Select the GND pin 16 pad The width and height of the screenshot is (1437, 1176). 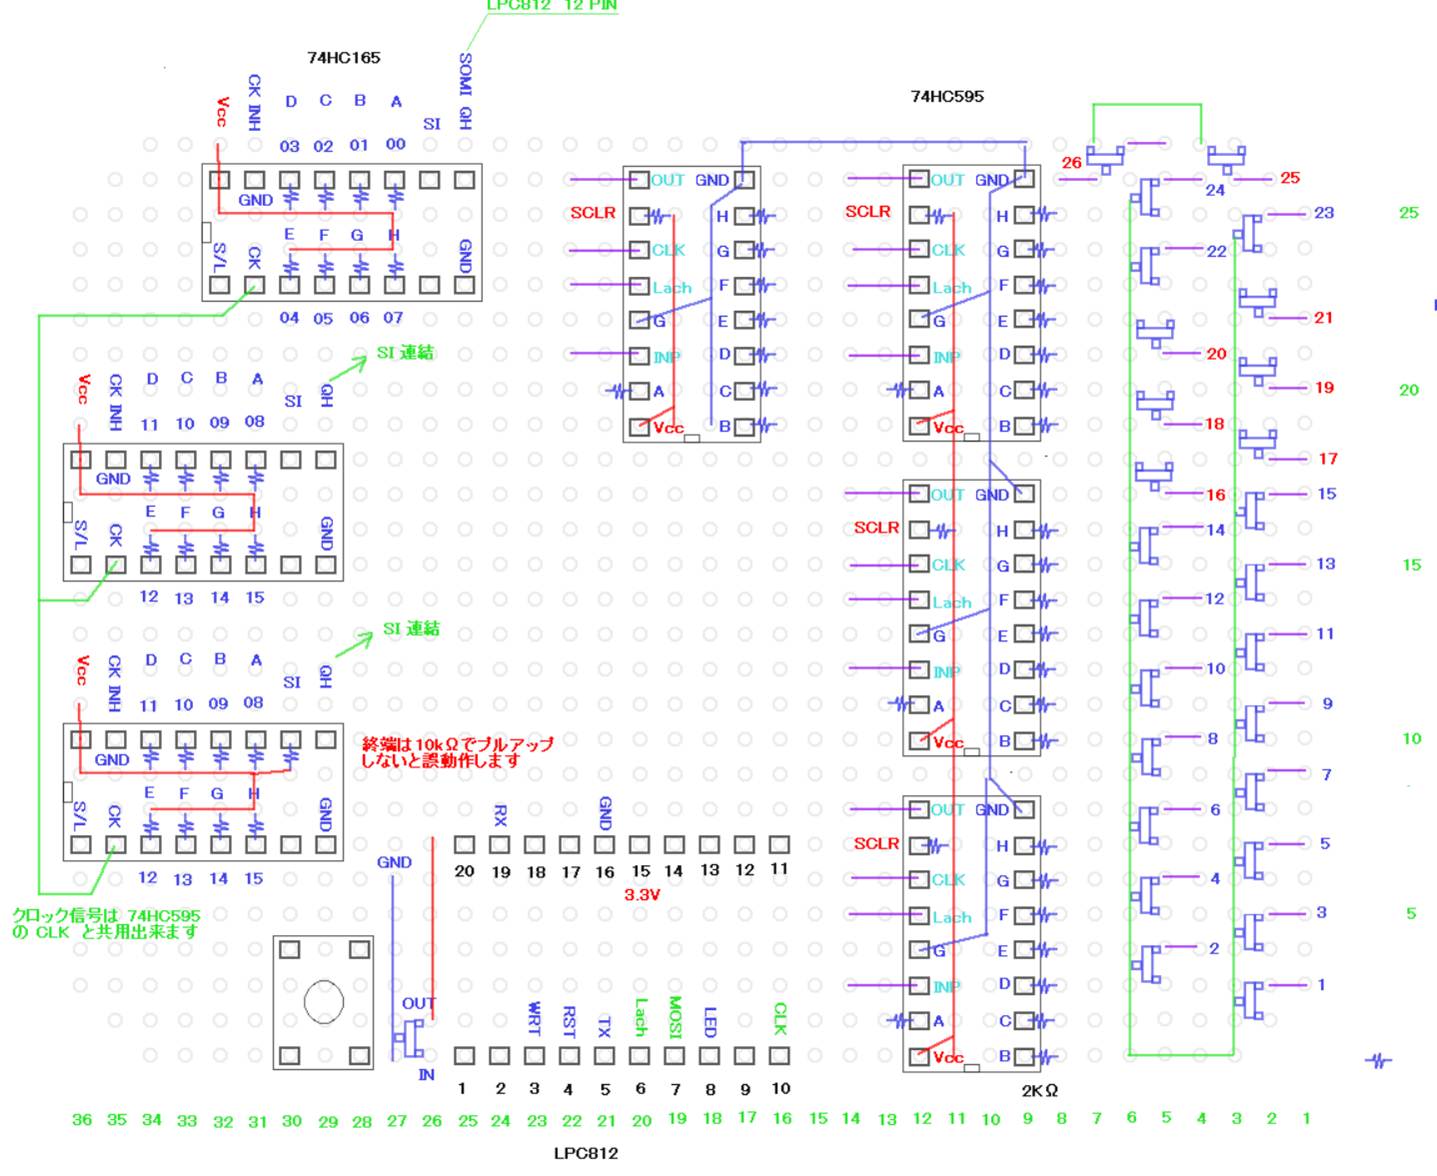[x=604, y=845]
